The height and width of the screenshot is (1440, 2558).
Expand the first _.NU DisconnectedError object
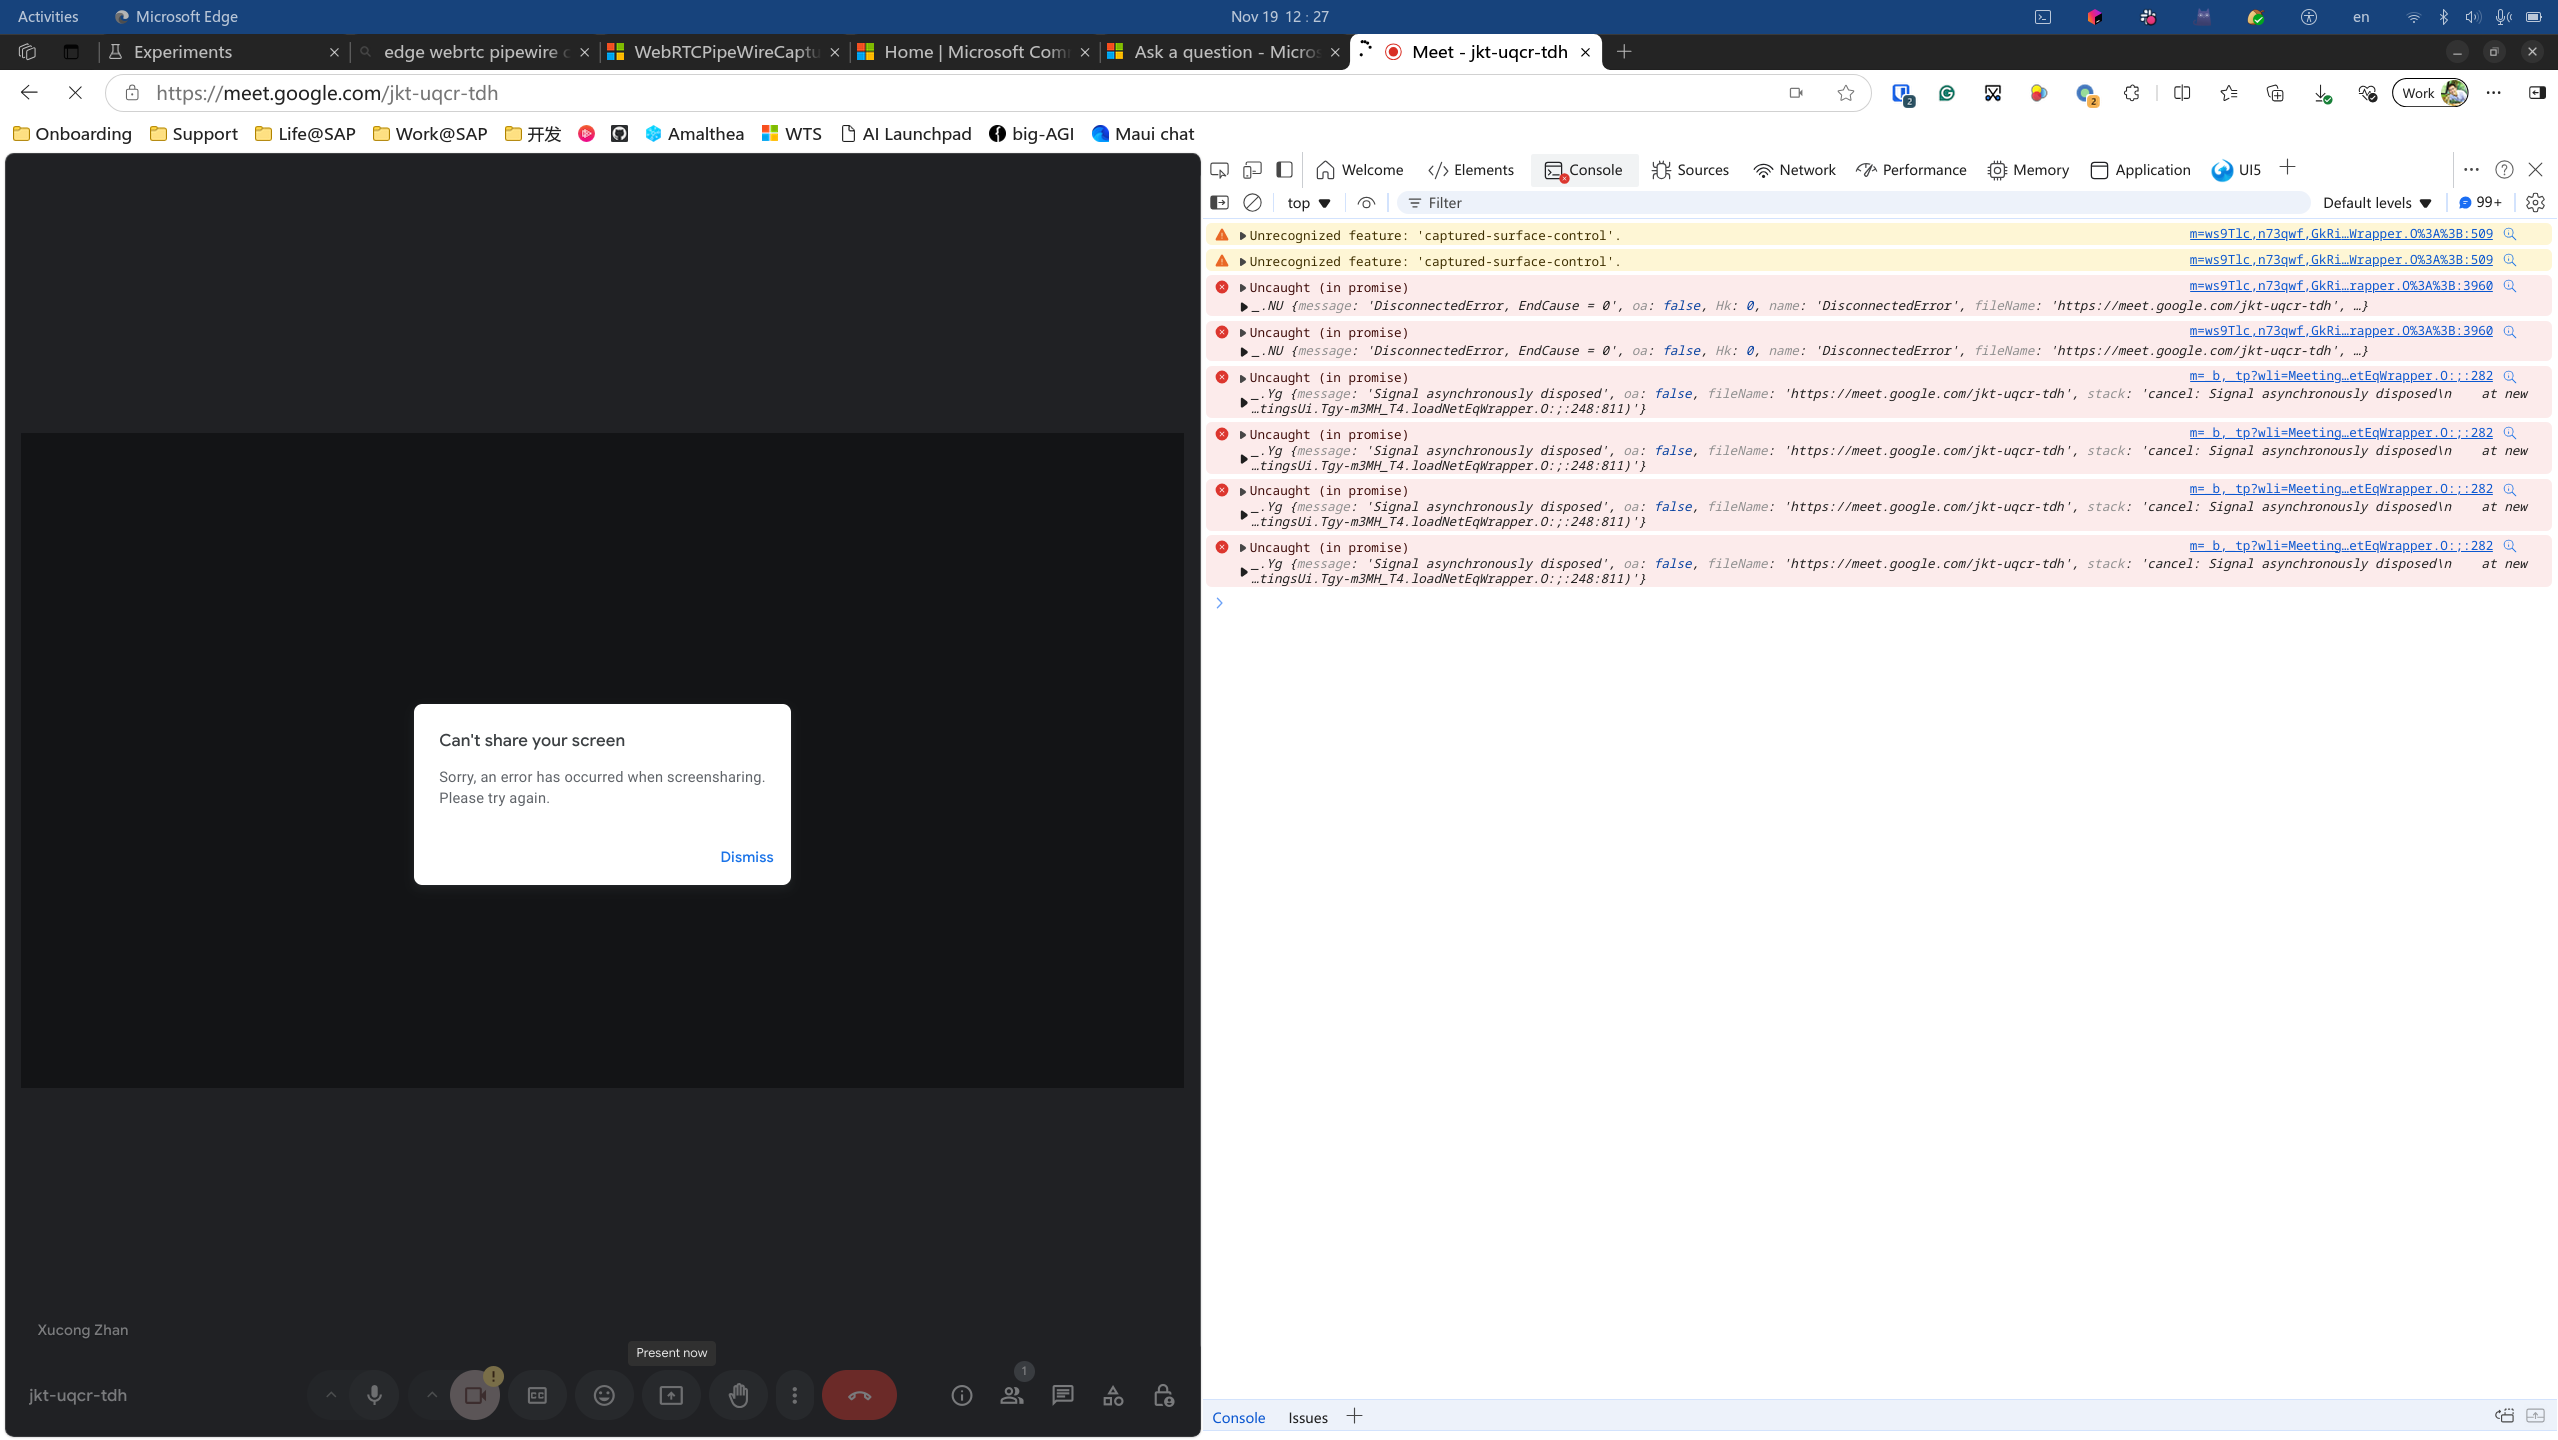1244,307
